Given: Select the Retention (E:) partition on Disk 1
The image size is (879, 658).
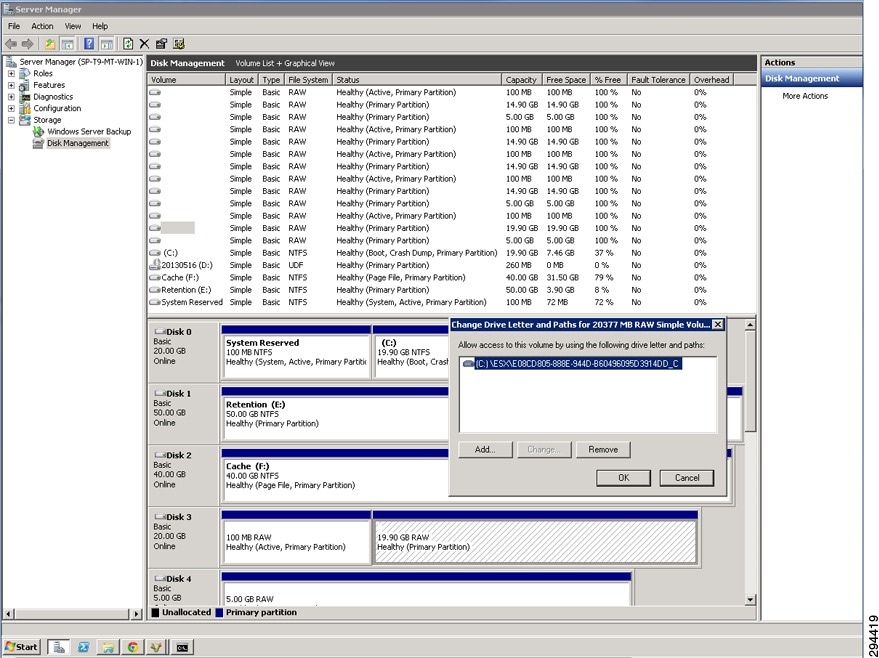Looking at the screenshot, I should [335, 414].
